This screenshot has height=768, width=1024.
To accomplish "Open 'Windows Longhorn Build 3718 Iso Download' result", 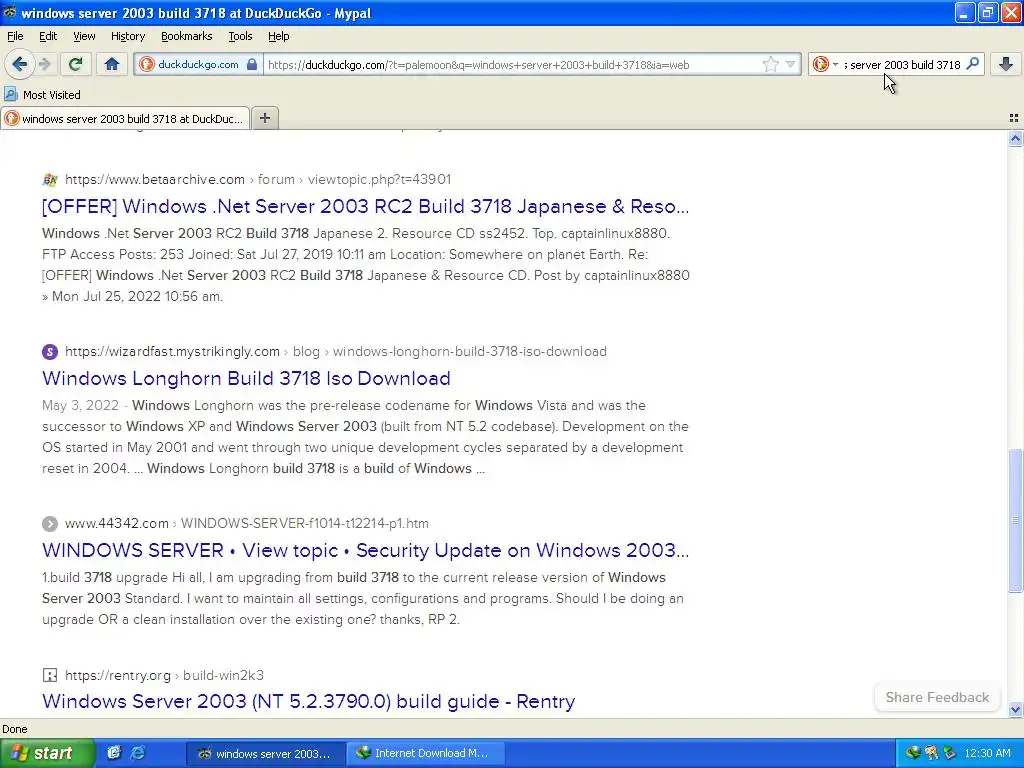I will pyautogui.click(x=246, y=378).
